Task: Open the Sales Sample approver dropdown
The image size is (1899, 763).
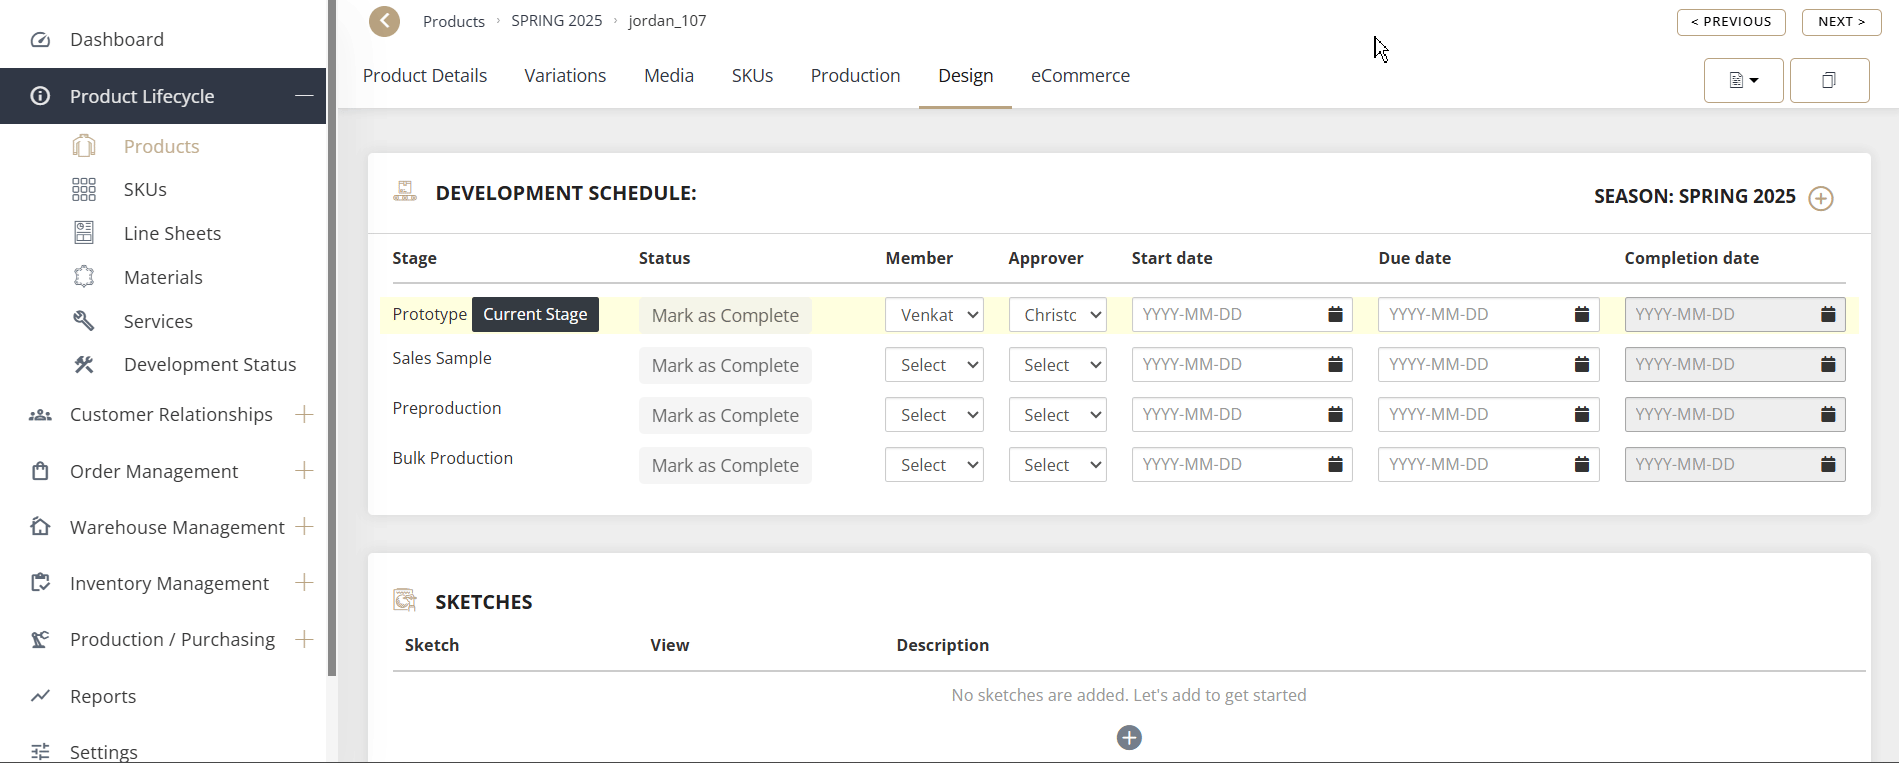Action: click(x=1057, y=365)
